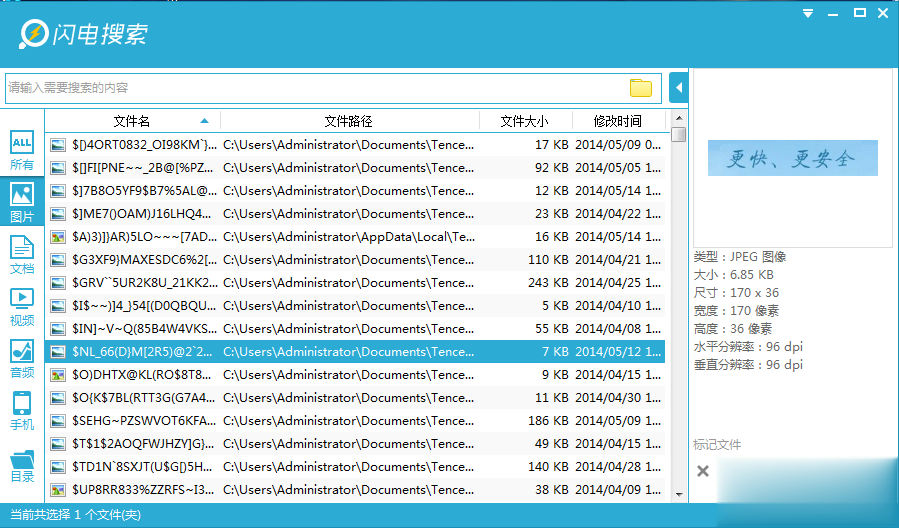Select the 音频 audio category
Screen dimensions: 899x528
[x=21, y=358]
